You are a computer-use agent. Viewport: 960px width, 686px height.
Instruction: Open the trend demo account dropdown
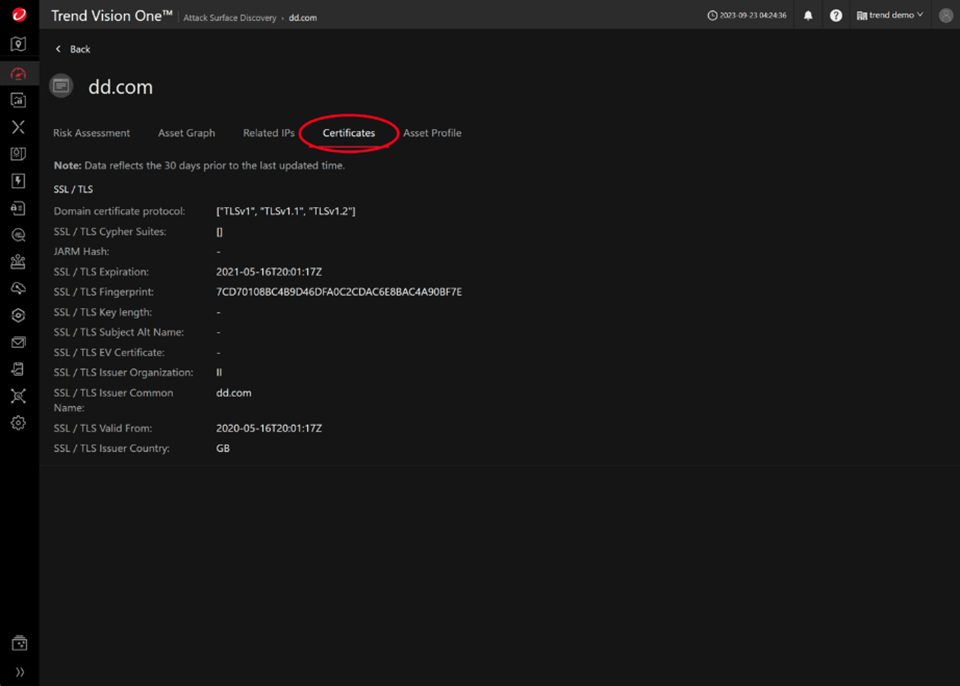890,15
